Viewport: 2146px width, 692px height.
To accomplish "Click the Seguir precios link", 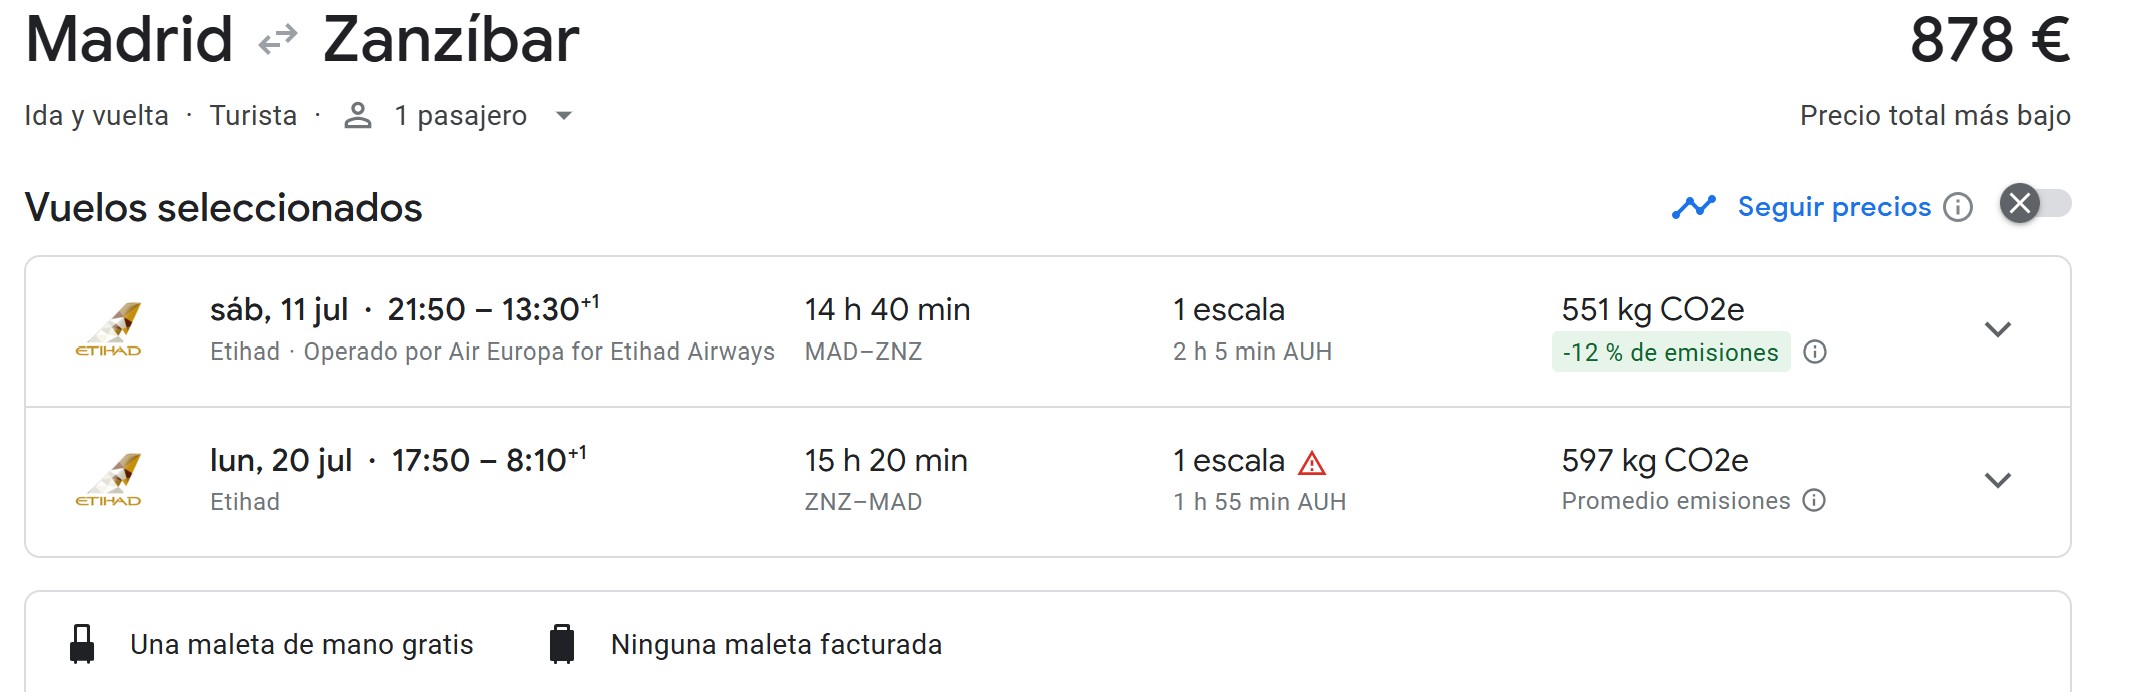I will pos(1834,207).
